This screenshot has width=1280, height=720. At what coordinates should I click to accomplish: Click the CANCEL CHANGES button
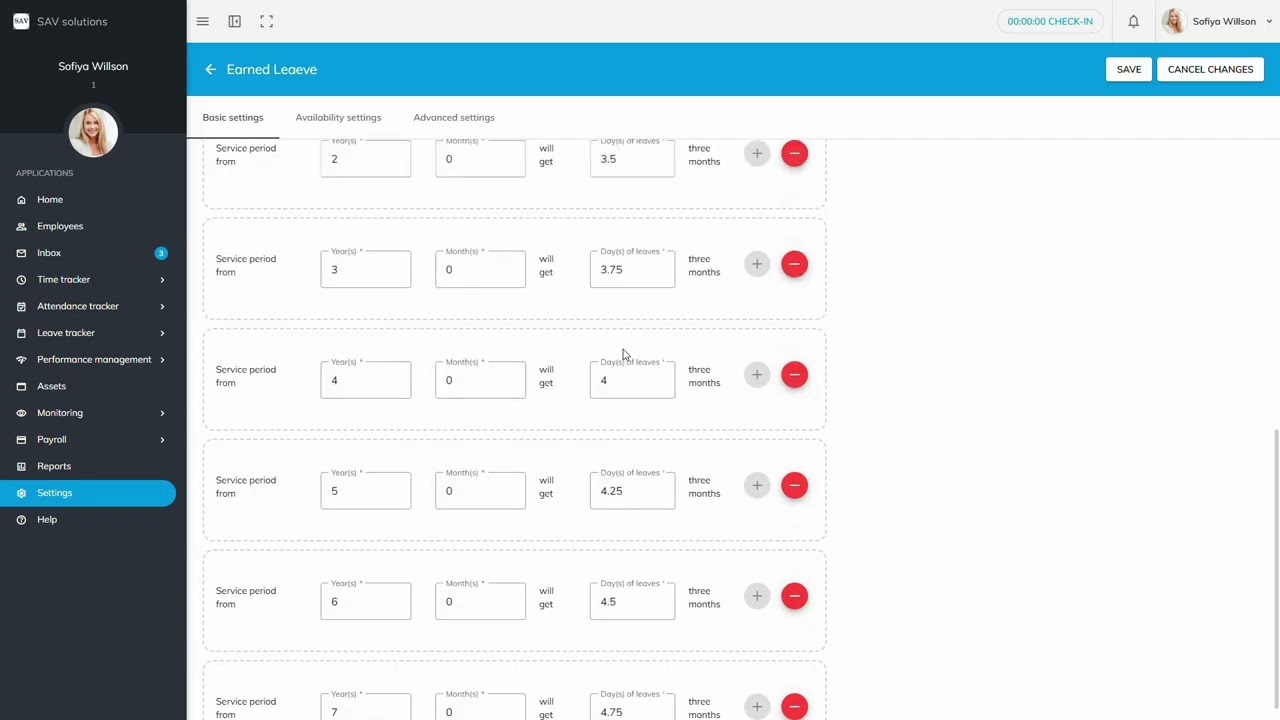tap(1210, 69)
